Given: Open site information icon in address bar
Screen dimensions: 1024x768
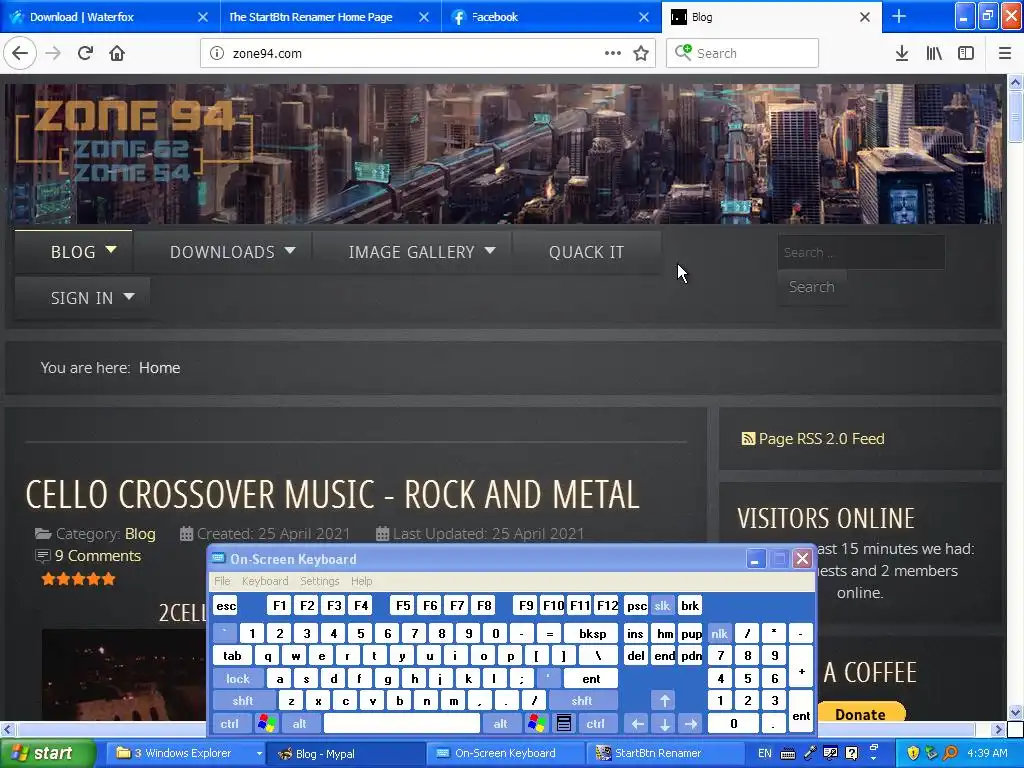Looking at the screenshot, I should click(217, 53).
